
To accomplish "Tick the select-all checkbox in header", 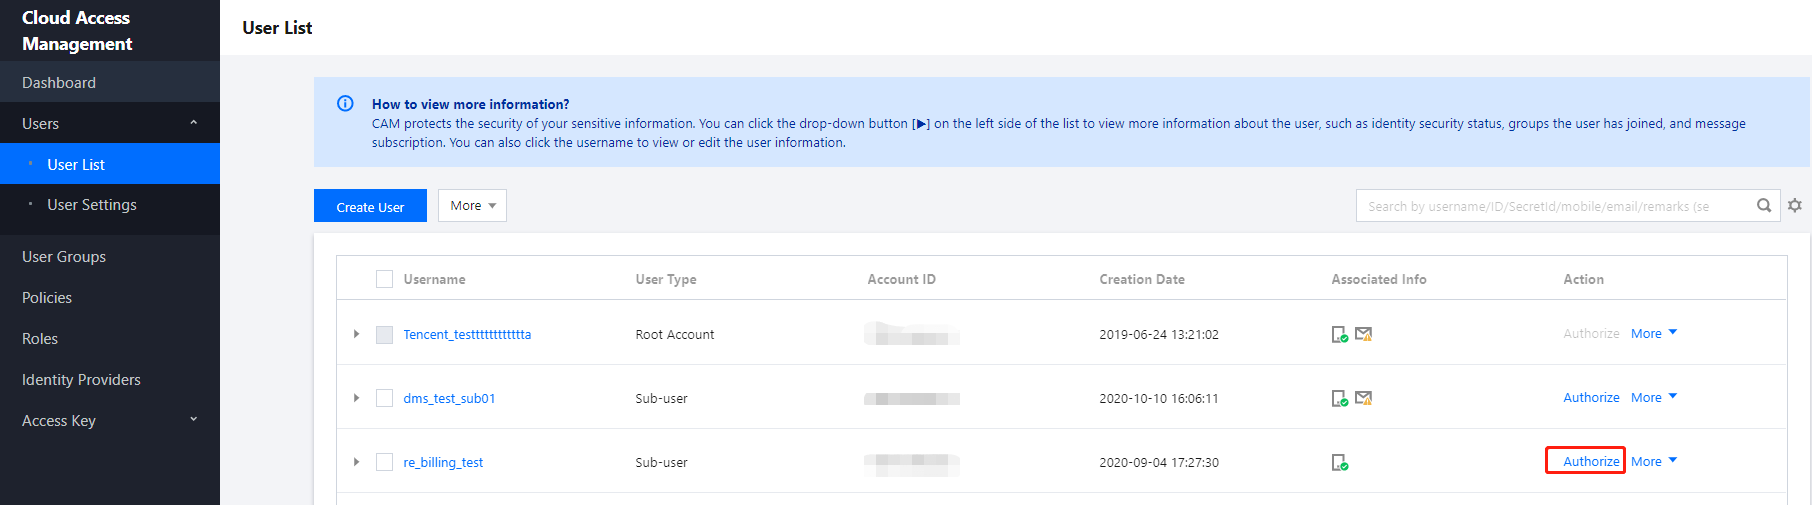I will 384,279.
